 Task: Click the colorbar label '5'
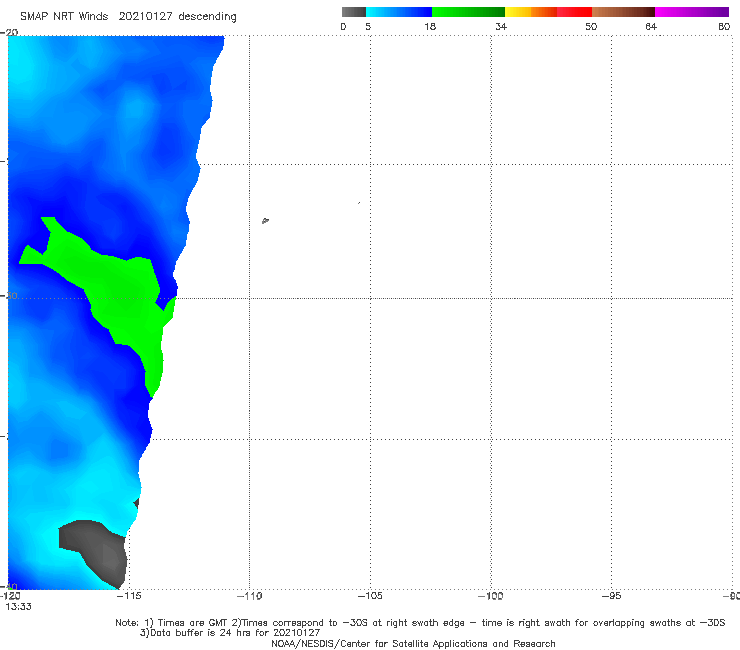pyautogui.click(x=368, y=27)
